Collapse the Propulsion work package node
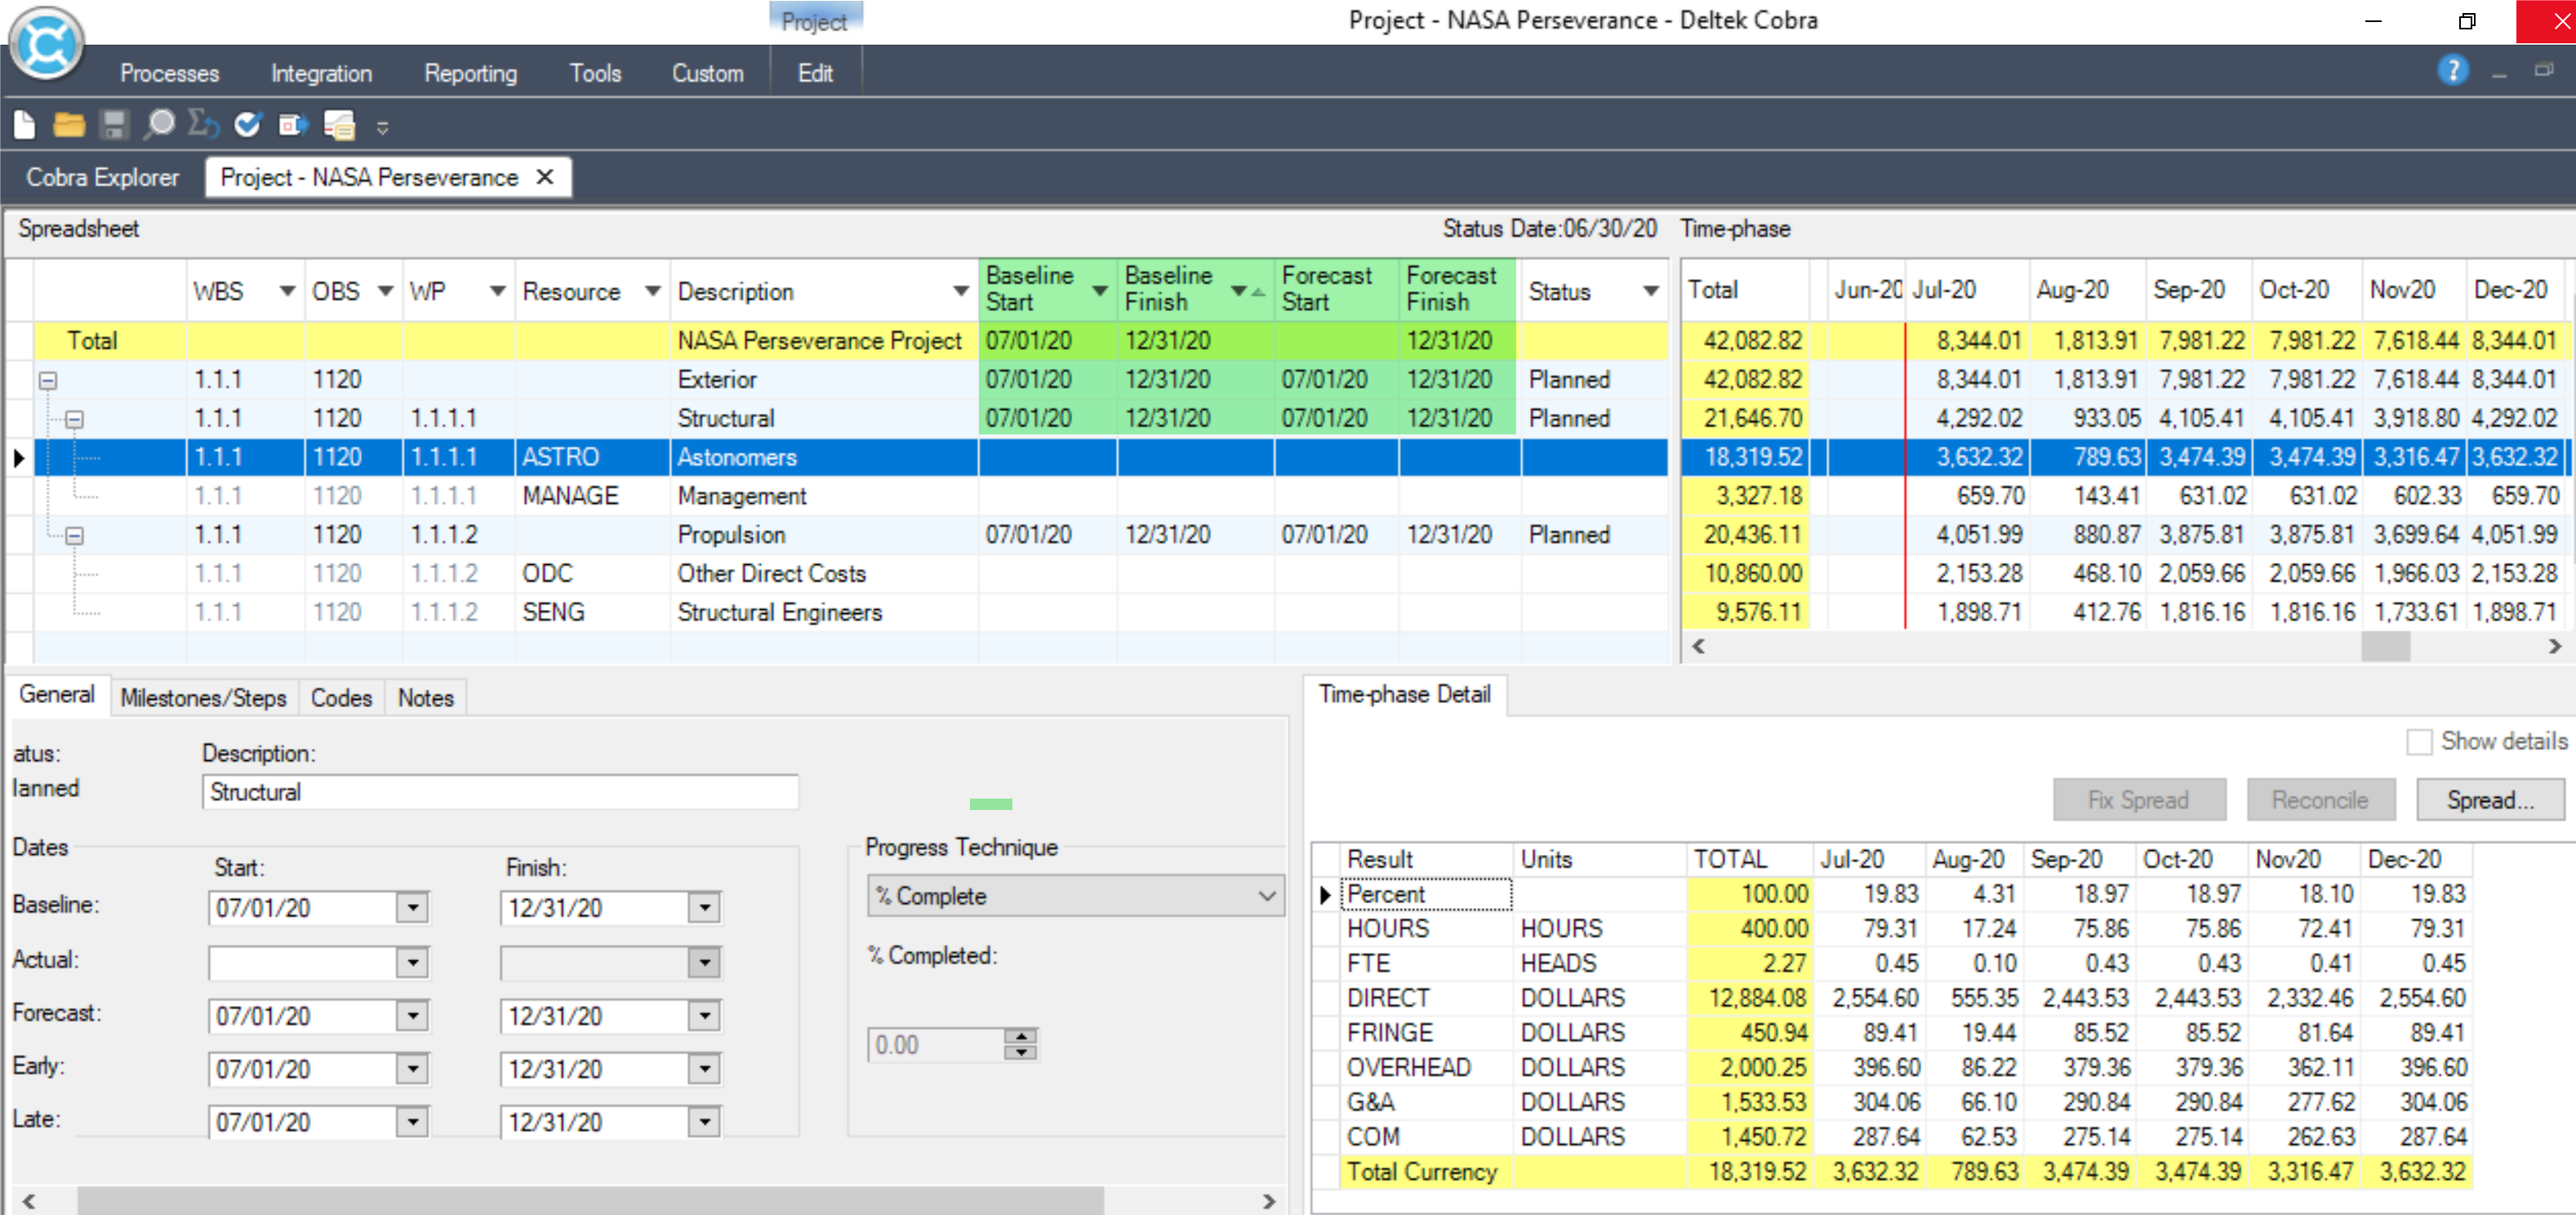This screenshot has height=1215, width=2576. (x=75, y=535)
